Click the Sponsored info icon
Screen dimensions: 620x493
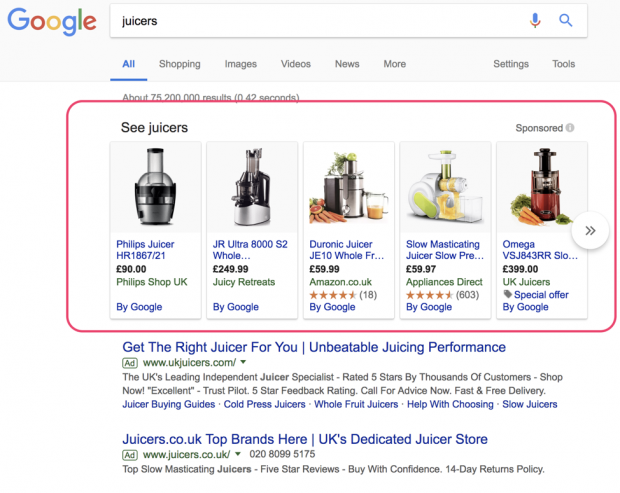[x=570, y=128]
